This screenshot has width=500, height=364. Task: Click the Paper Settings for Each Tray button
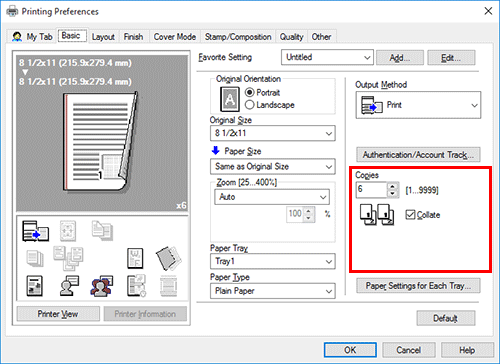tap(418, 286)
